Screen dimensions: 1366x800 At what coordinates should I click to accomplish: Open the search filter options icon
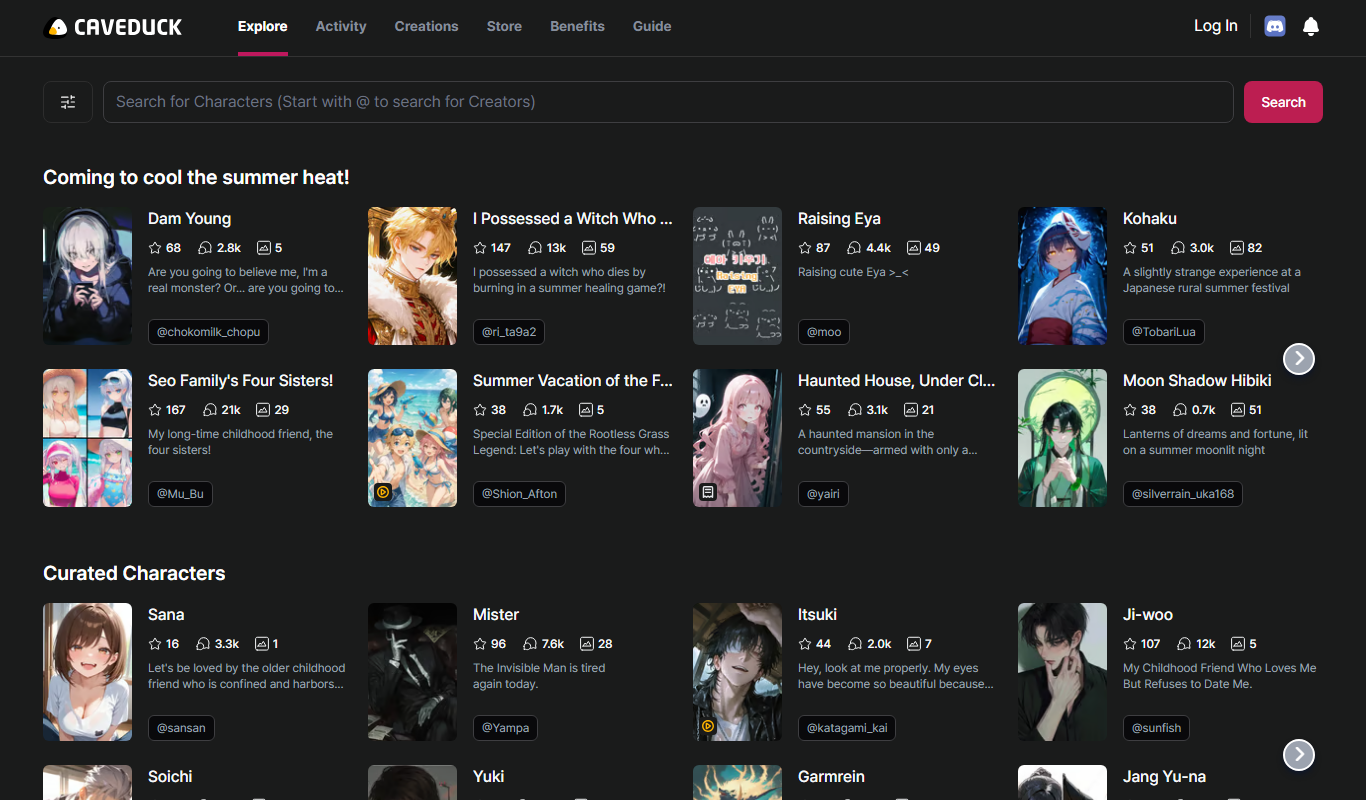[x=68, y=102]
